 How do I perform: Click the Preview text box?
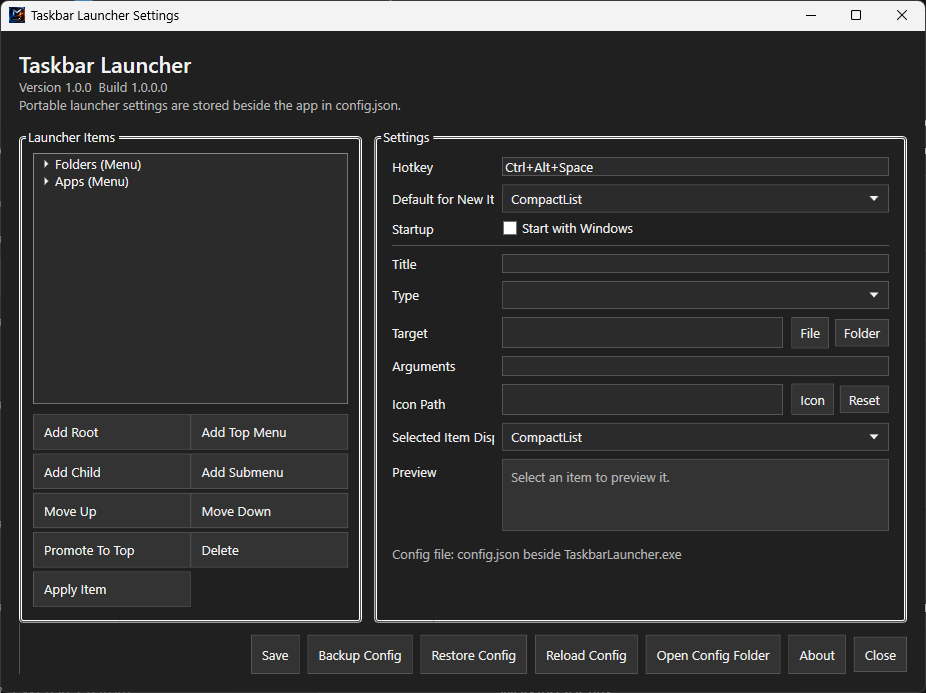pos(695,494)
